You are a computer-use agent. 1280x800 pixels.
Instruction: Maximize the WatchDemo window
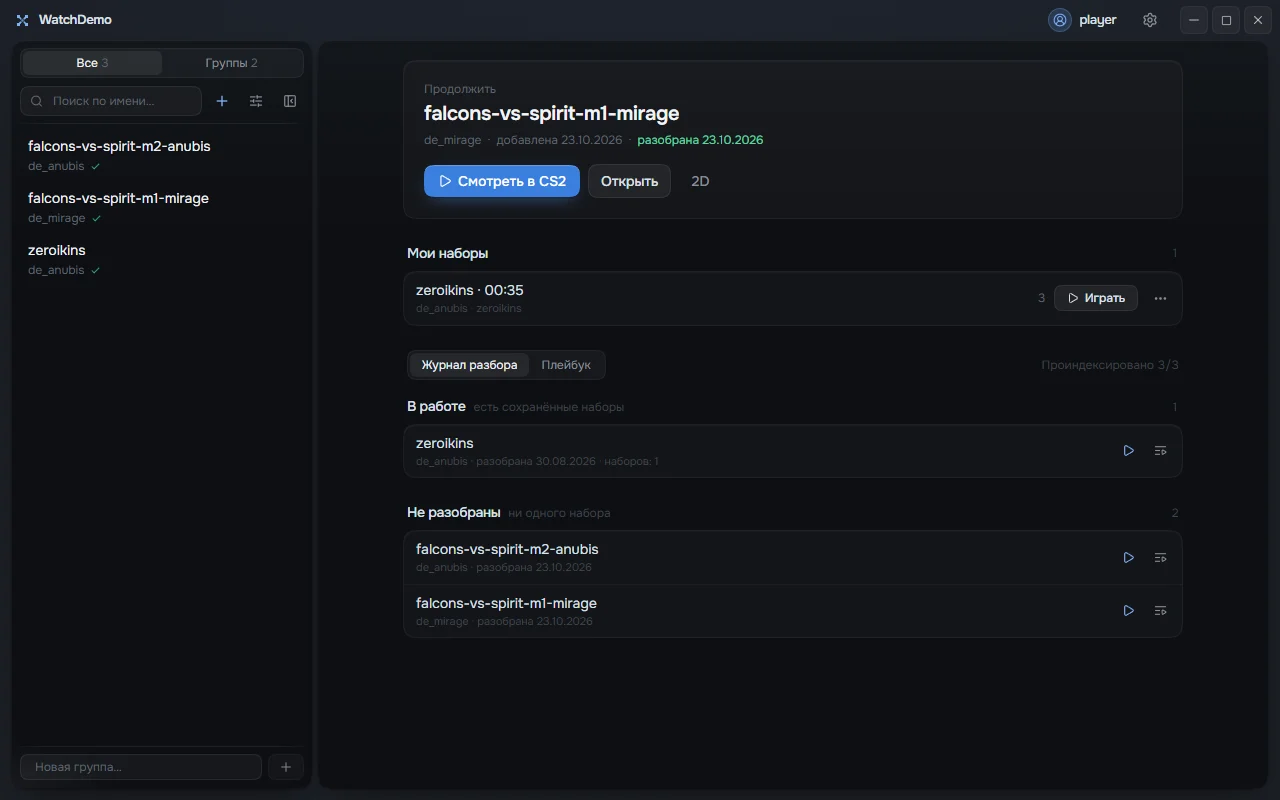click(x=1226, y=20)
